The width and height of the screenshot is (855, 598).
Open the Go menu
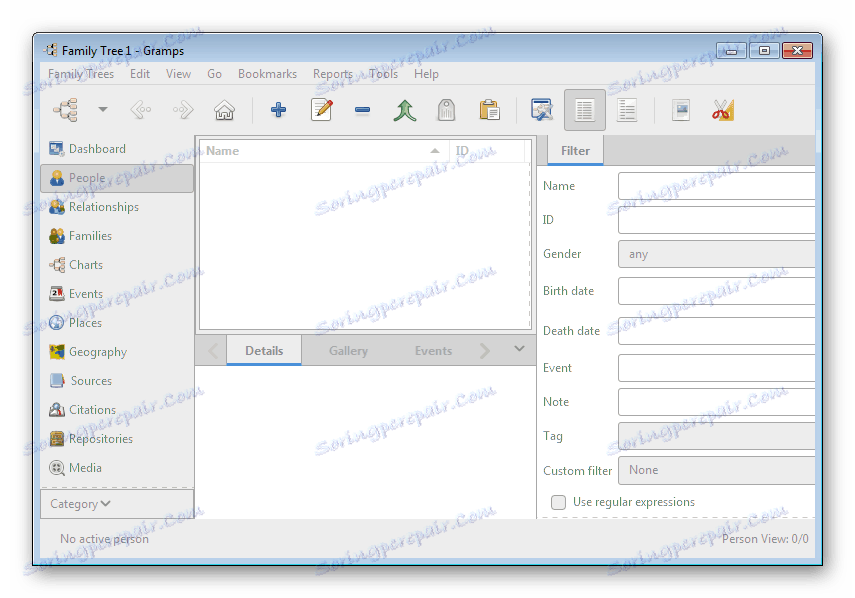214,74
